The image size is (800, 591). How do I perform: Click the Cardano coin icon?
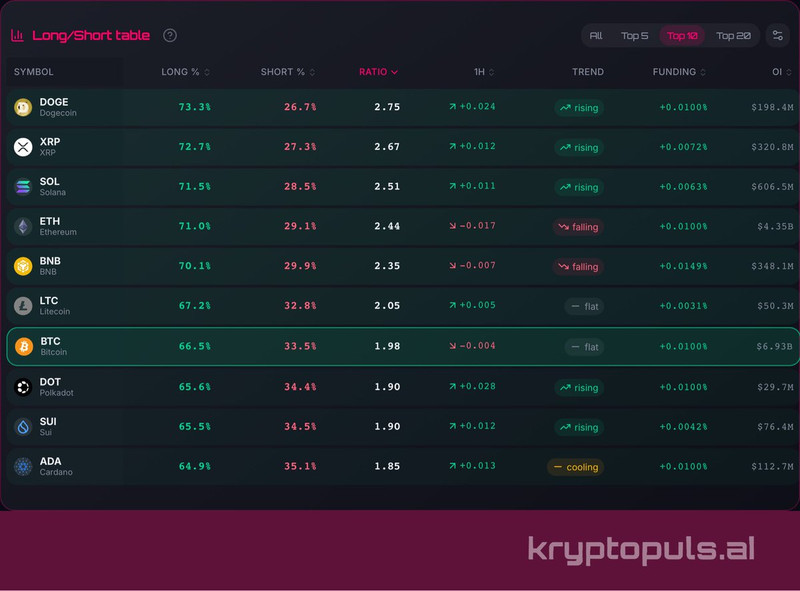23,466
